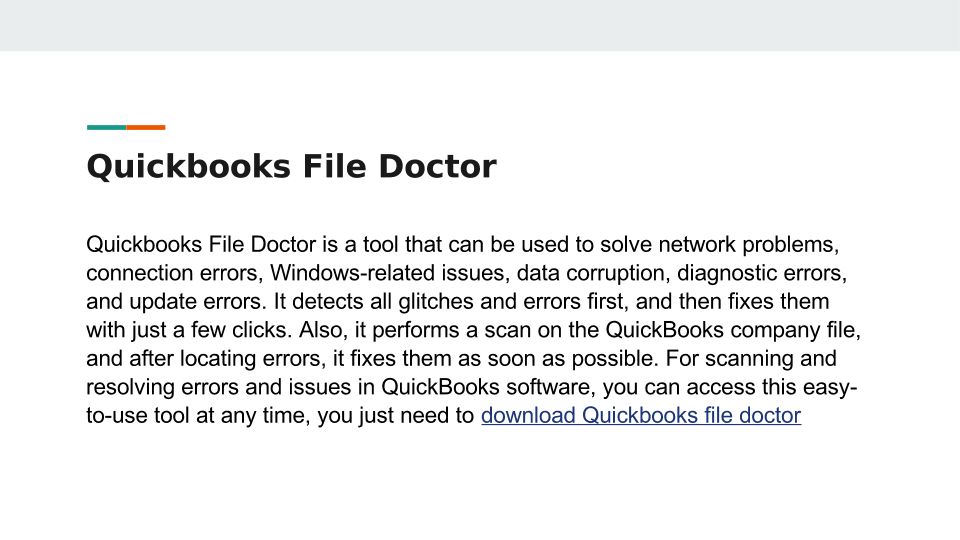Open the download Quickbooks file doctor link
Viewport: 960px width, 540px height.
click(640, 416)
